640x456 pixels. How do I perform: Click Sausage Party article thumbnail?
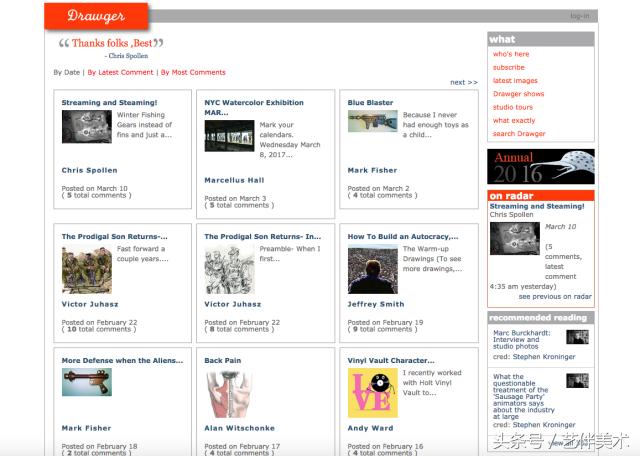pyautogui.click(x=578, y=380)
